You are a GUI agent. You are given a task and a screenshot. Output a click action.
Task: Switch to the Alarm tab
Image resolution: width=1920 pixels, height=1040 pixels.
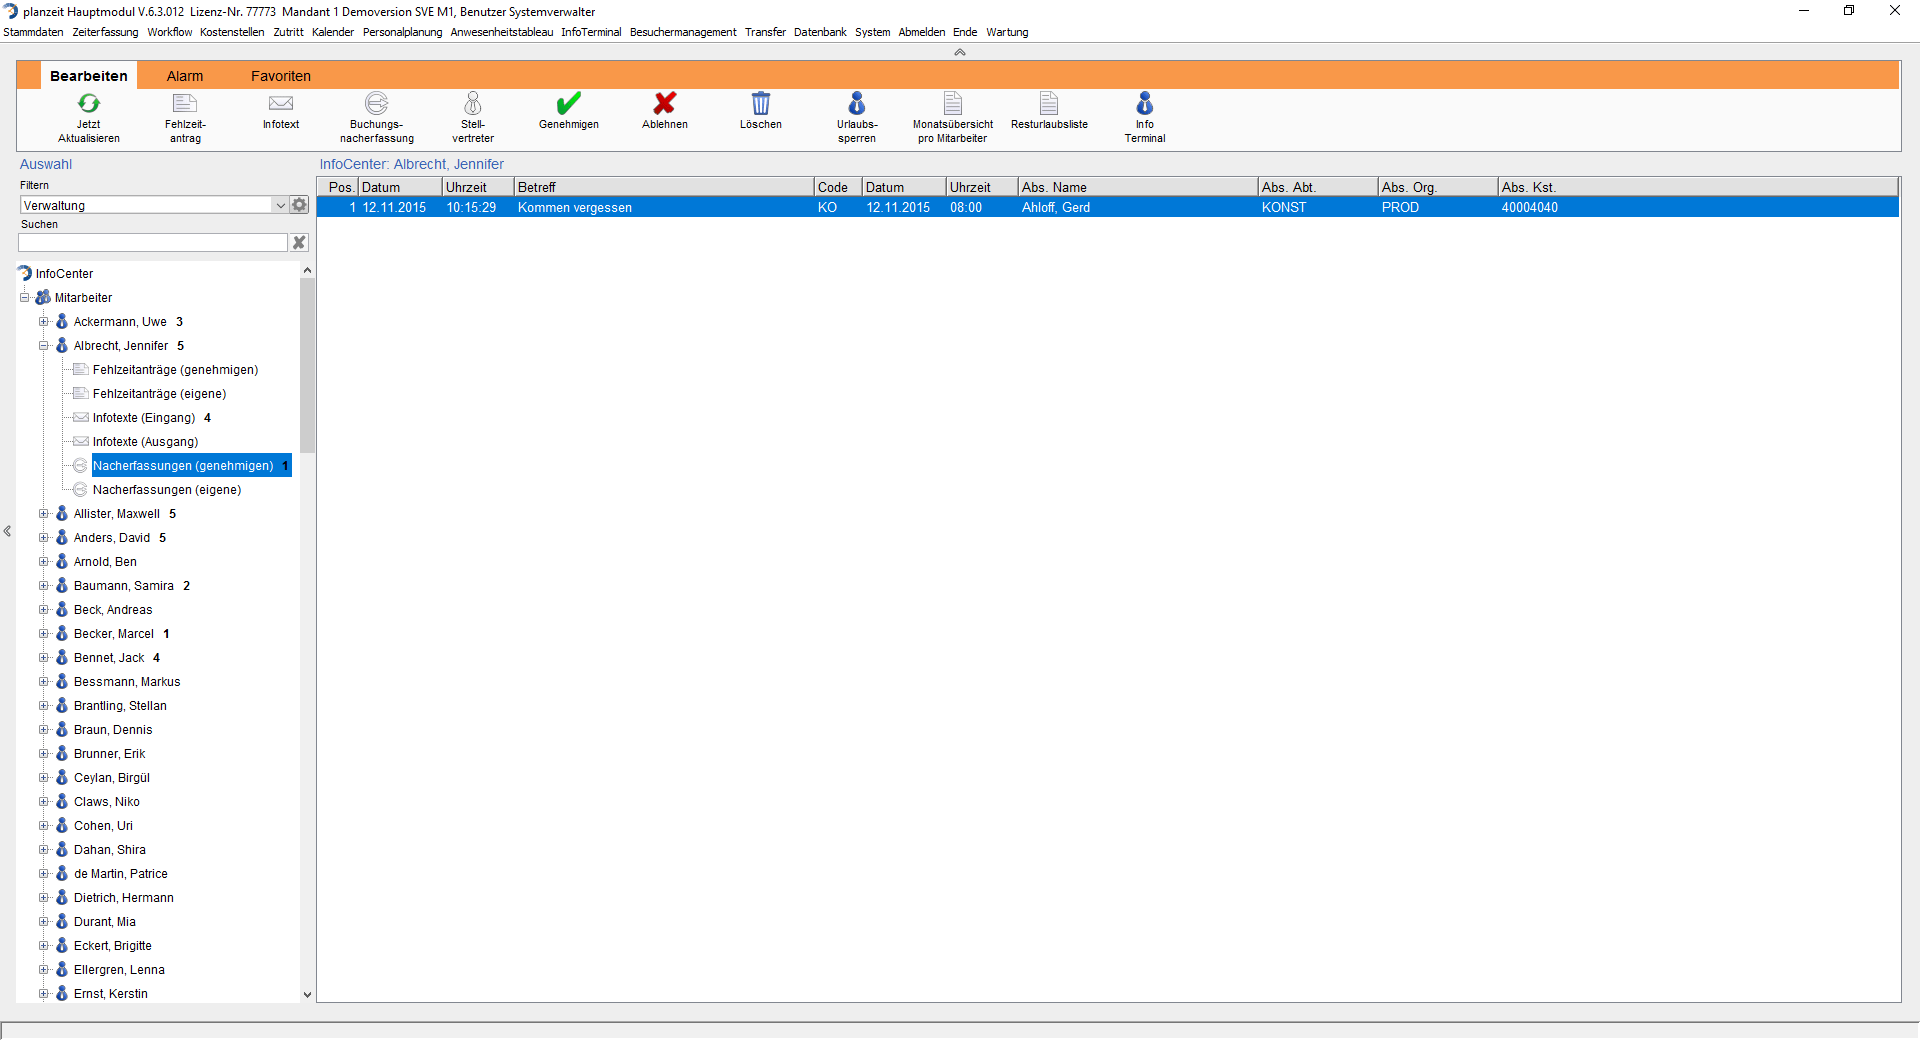pos(185,76)
